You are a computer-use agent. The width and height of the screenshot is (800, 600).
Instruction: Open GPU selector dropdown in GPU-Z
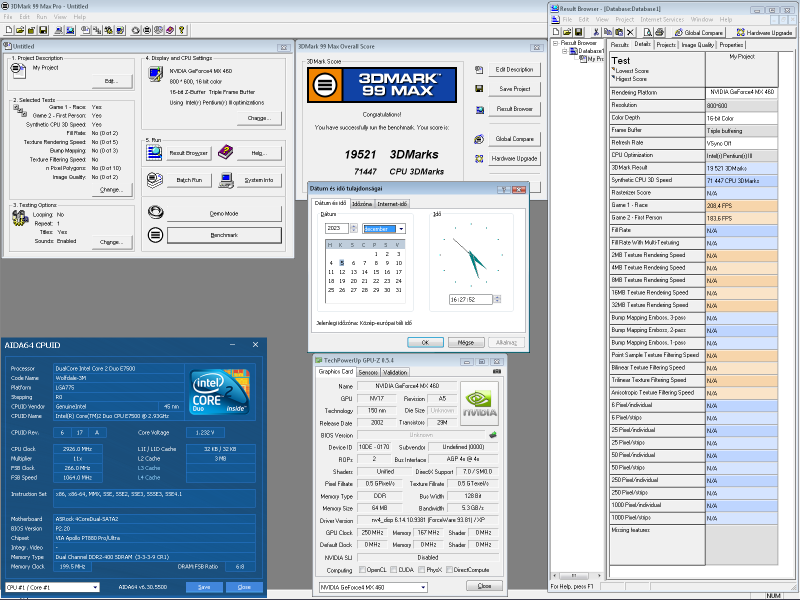coord(423,587)
